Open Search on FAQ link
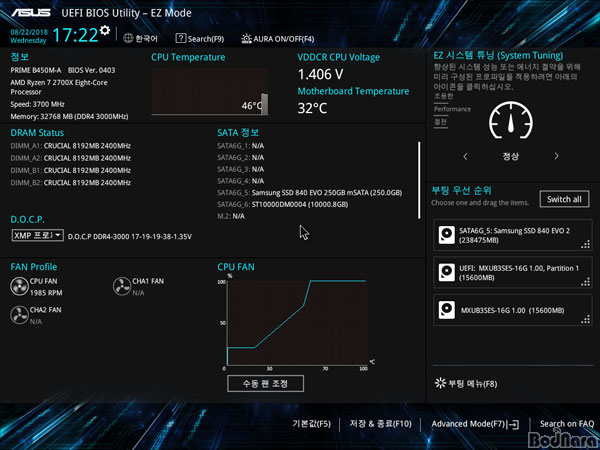Viewport: 600px width, 450px height. (x=567, y=424)
